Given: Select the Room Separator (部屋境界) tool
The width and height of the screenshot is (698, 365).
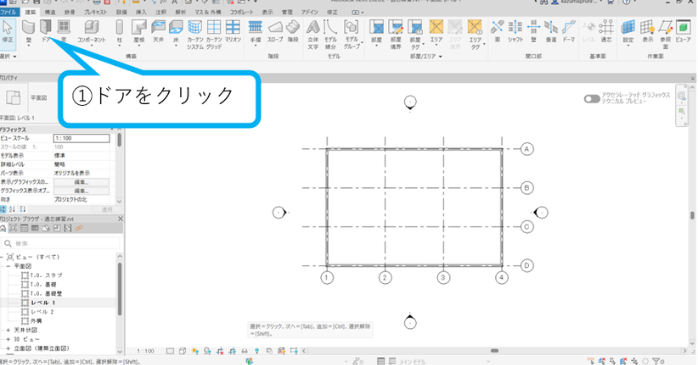Looking at the screenshot, I should click(x=396, y=34).
